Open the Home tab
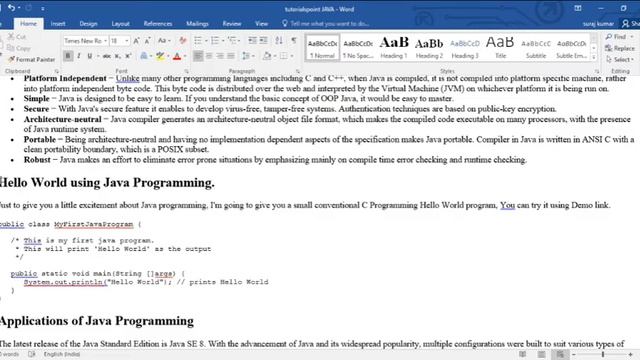This screenshot has width=640, height=360. tap(28, 24)
